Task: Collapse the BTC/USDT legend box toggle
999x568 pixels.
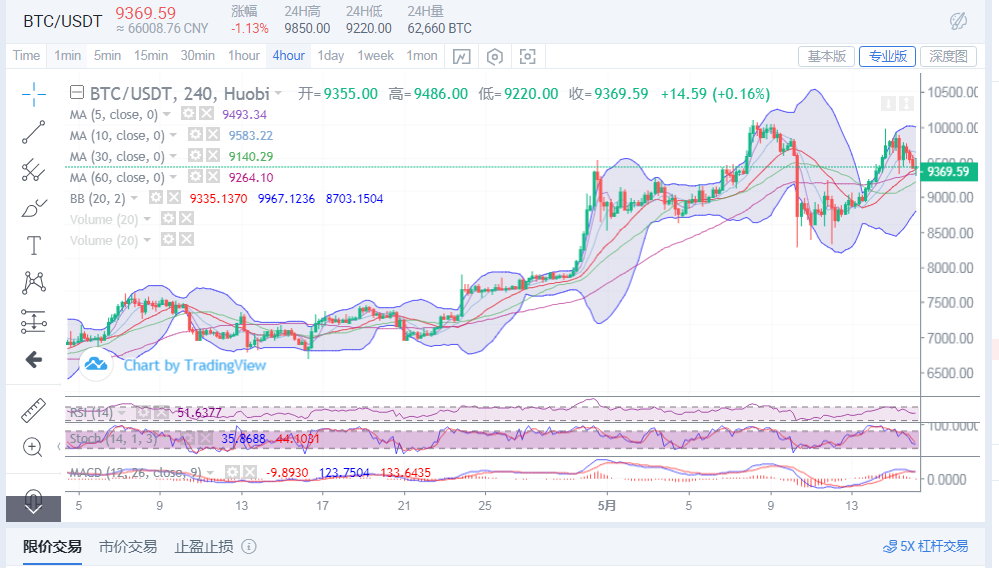Action: (x=77, y=94)
